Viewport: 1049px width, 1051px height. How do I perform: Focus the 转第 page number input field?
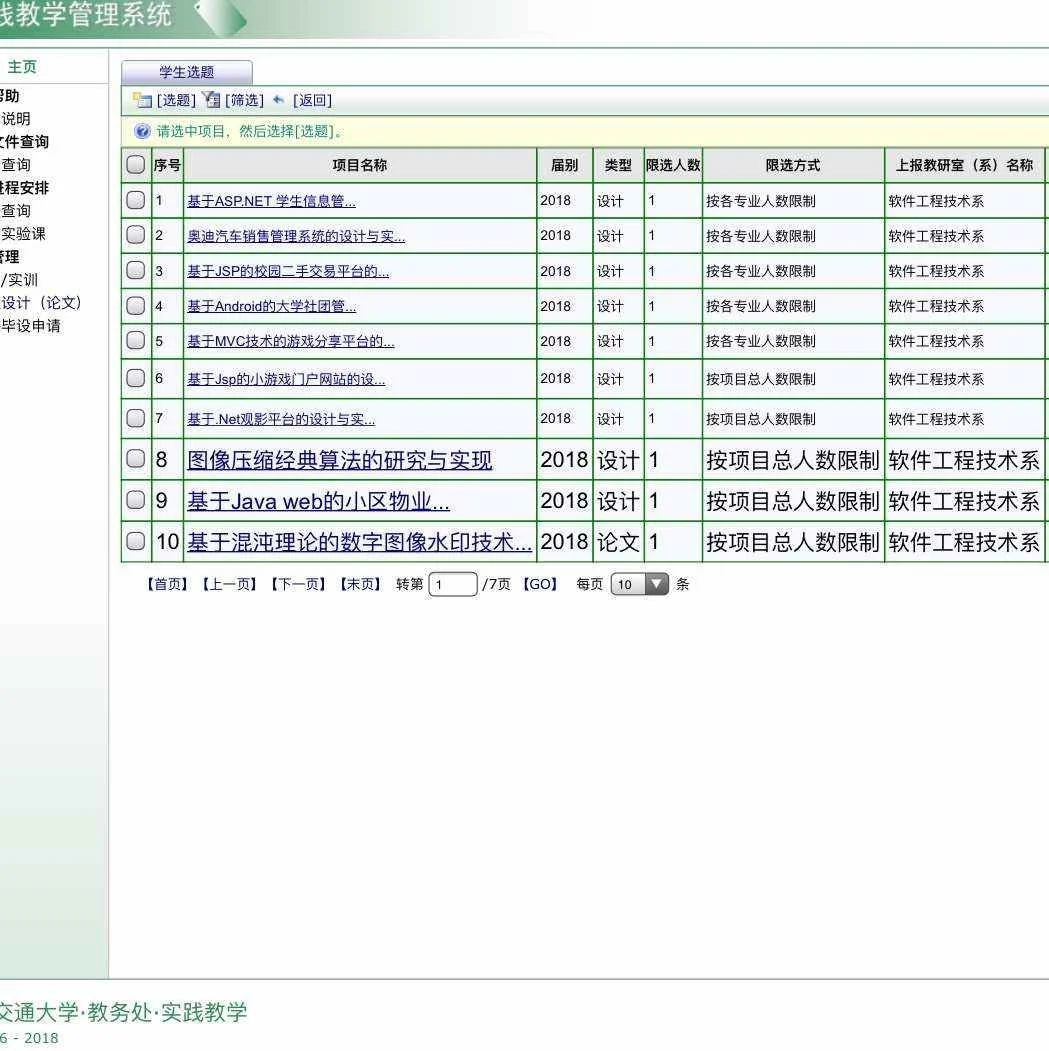click(453, 584)
